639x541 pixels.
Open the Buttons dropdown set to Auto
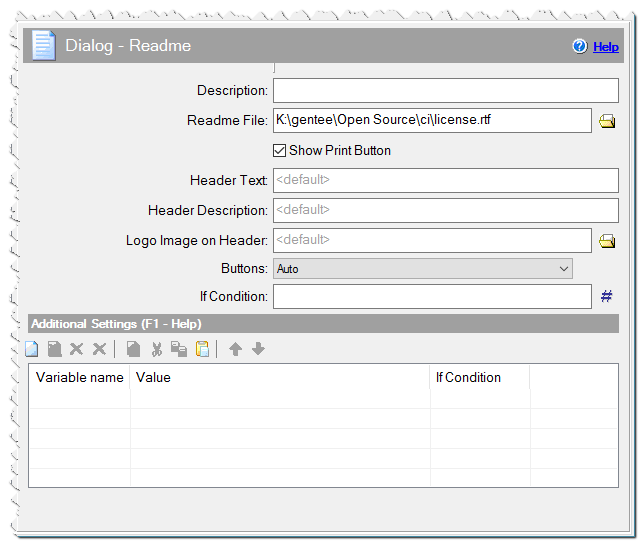[x=423, y=269]
